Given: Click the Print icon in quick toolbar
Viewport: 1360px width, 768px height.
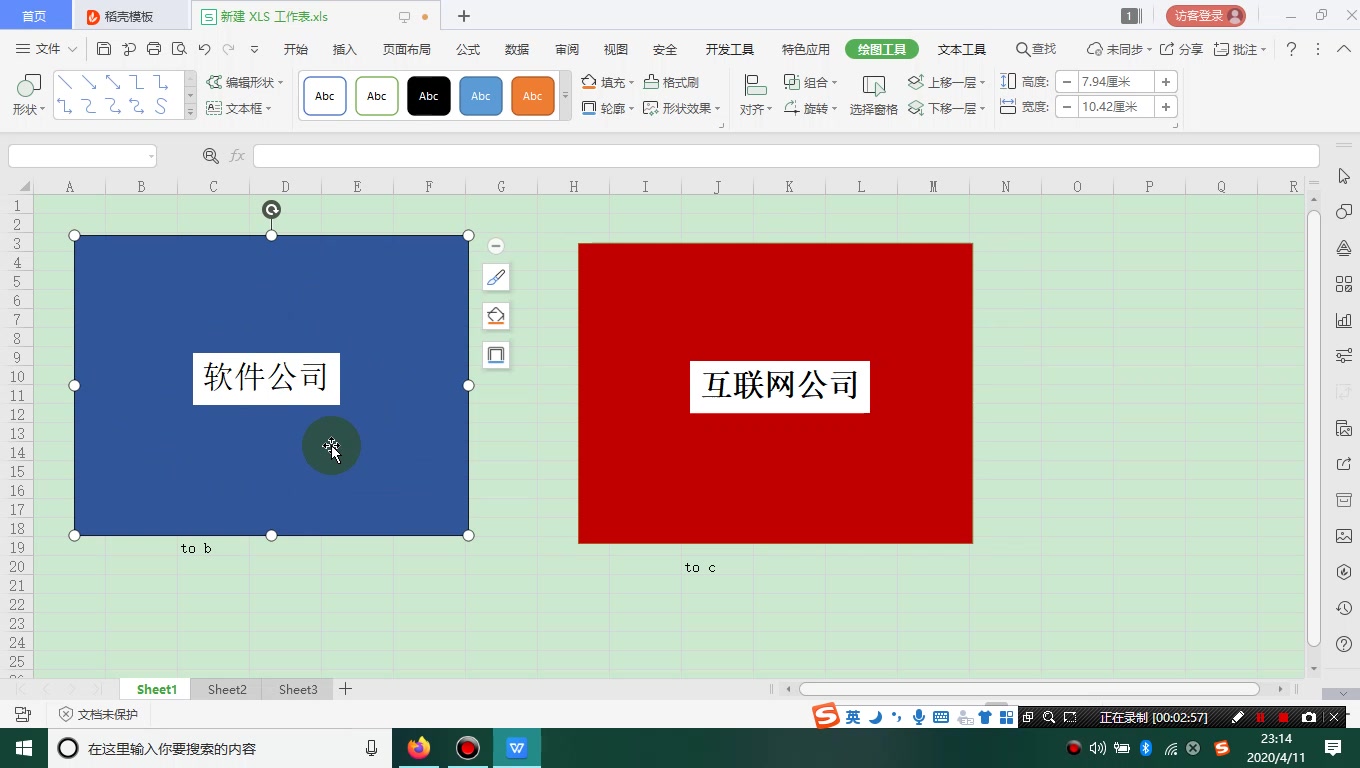Looking at the screenshot, I should [154, 49].
